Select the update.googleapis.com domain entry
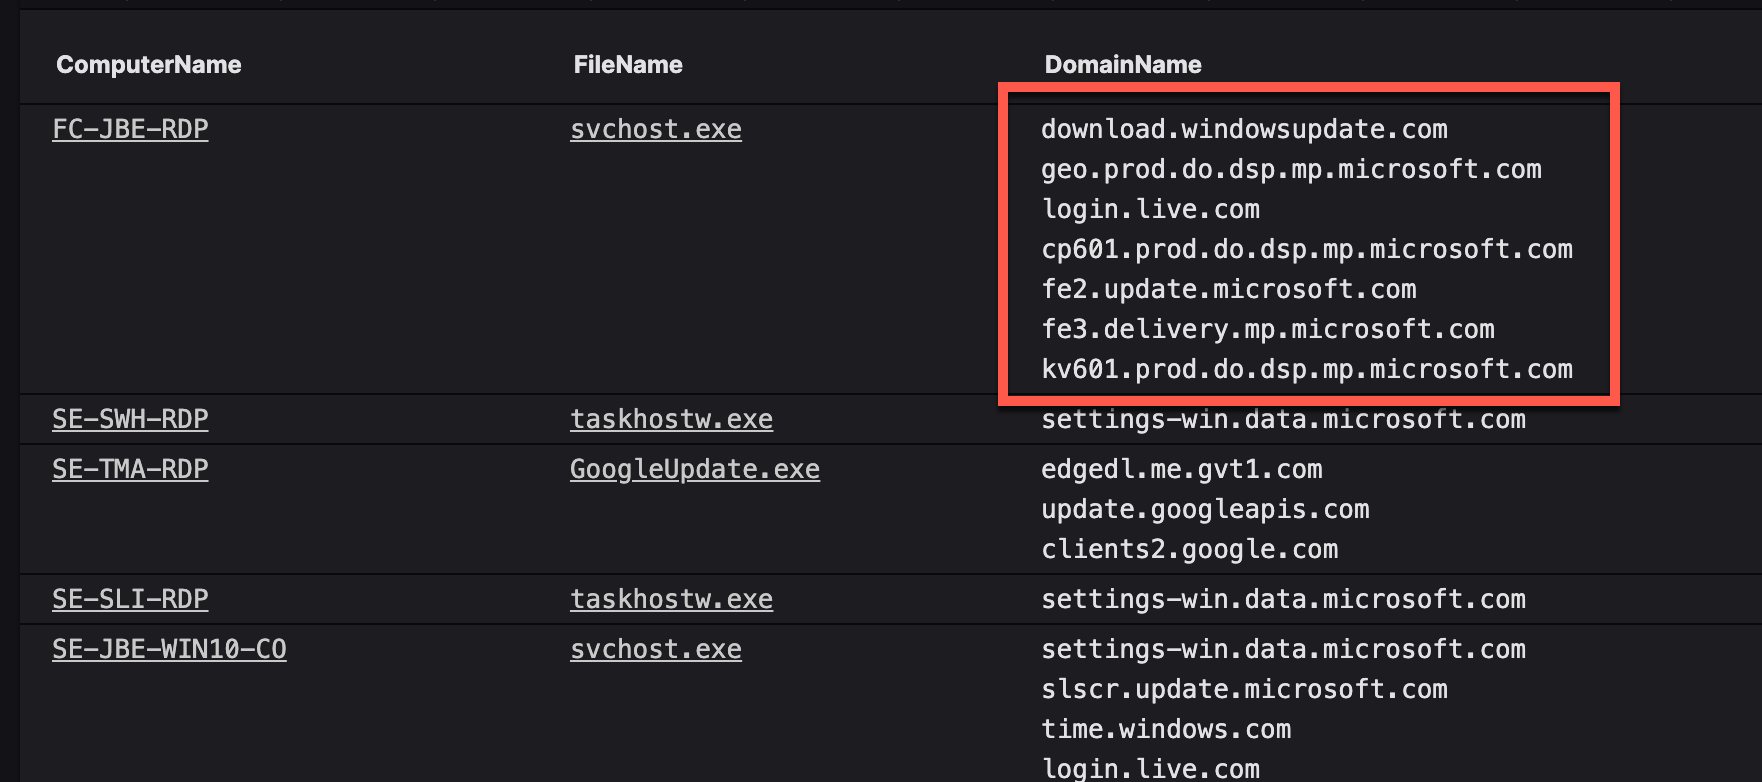Viewport: 1762px width, 782px height. pyautogui.click(x=1205, y=509)
